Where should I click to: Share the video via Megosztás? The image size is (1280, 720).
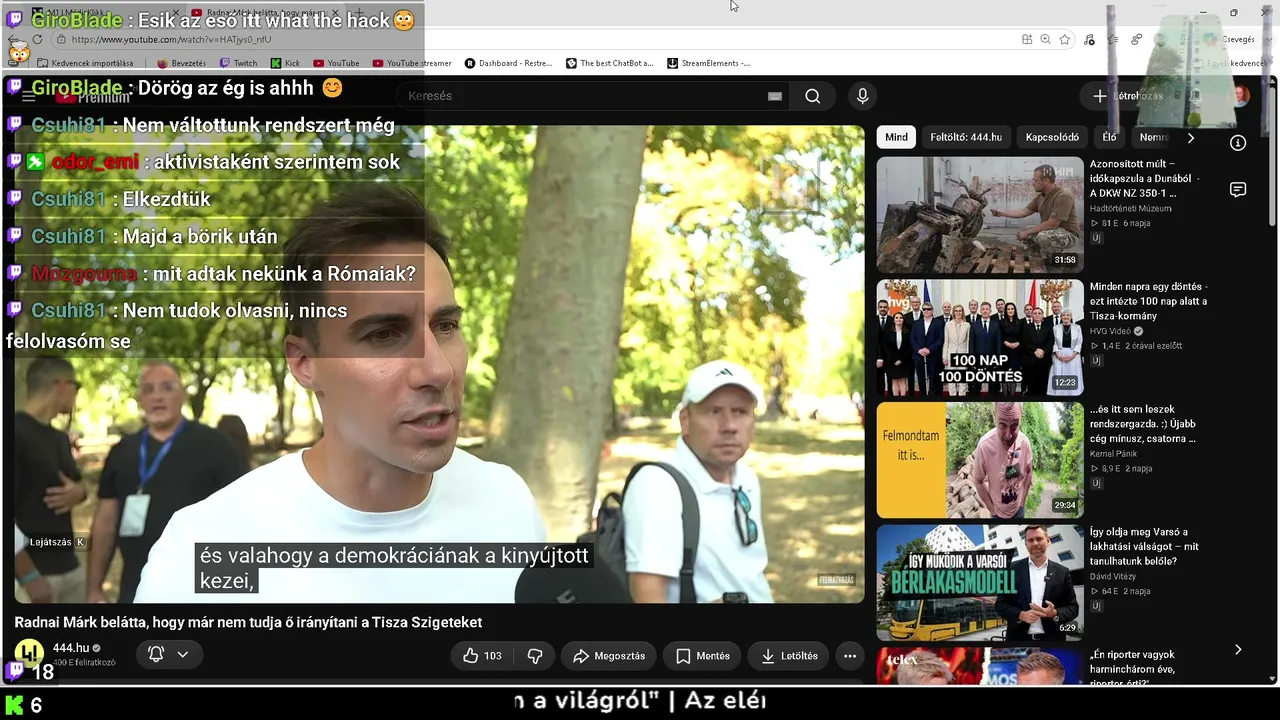609,656
